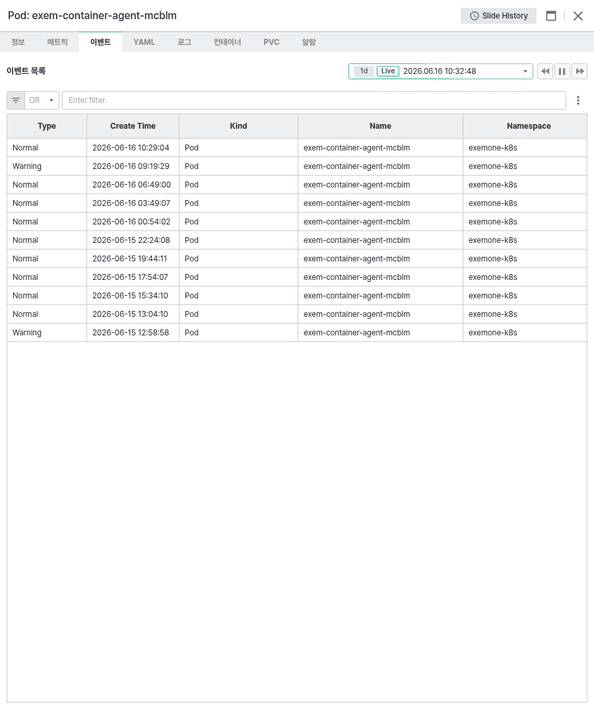The image size is (594, 713).
Task: Switch to the 메트릭 tab
Action: pyautogui.click(x=57, y=42)
